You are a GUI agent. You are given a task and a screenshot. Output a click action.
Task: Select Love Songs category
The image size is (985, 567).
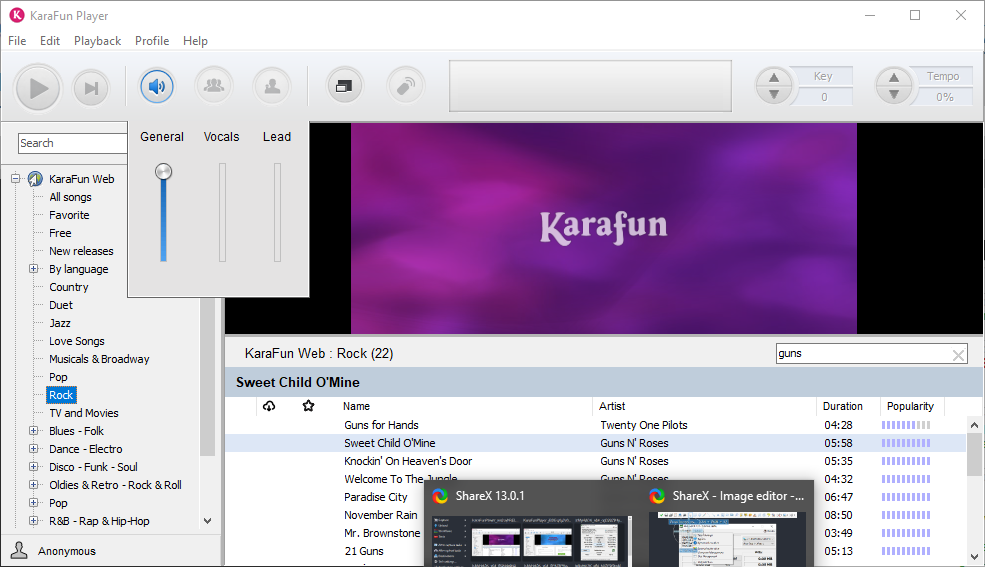77,341
